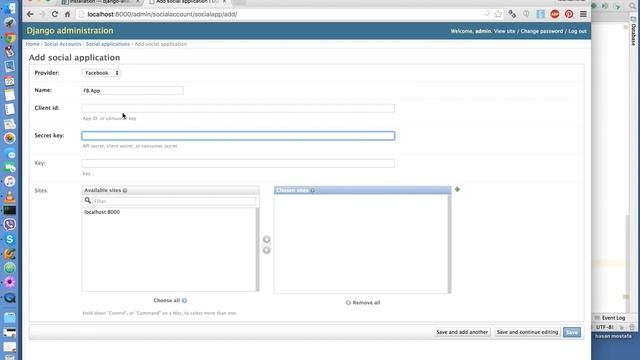
Task: Switch to the Add social application tab
Action: [x=186, y=2]
